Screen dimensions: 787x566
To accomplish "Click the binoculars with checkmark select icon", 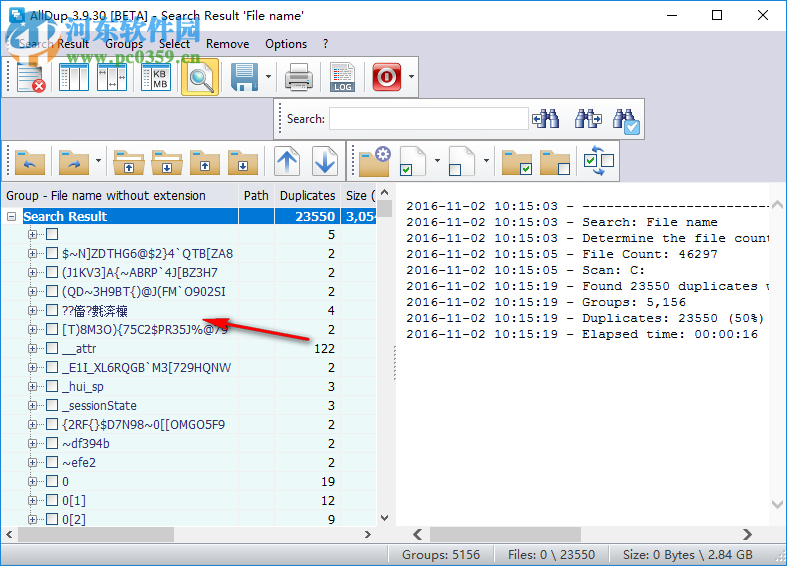I will click(626, 121).
